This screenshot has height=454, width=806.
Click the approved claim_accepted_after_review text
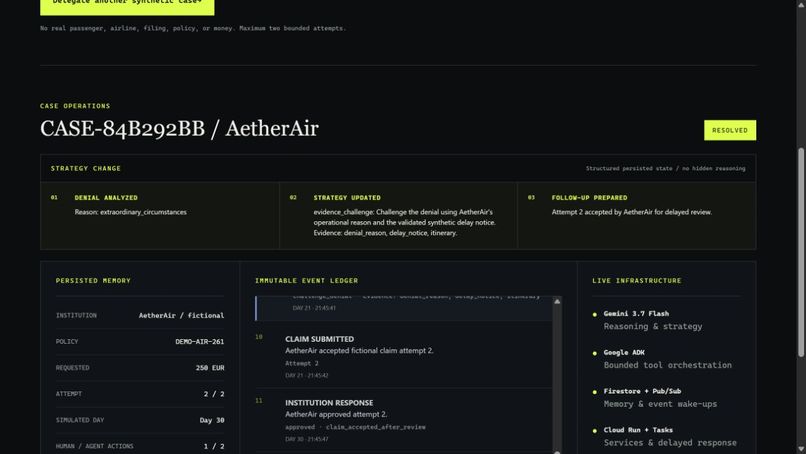coord(355,427)
